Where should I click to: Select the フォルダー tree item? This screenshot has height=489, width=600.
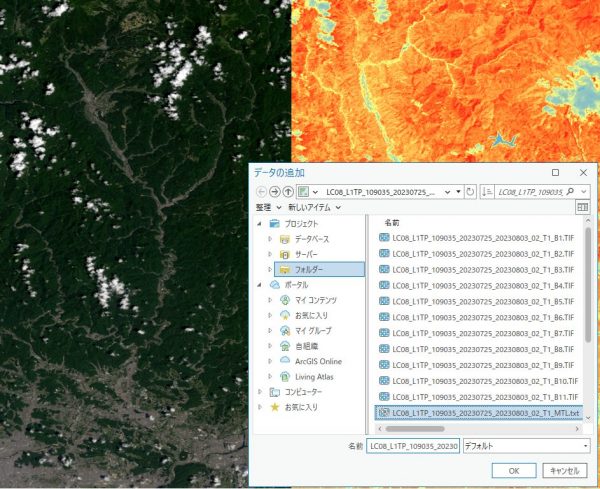click(319, 269)
